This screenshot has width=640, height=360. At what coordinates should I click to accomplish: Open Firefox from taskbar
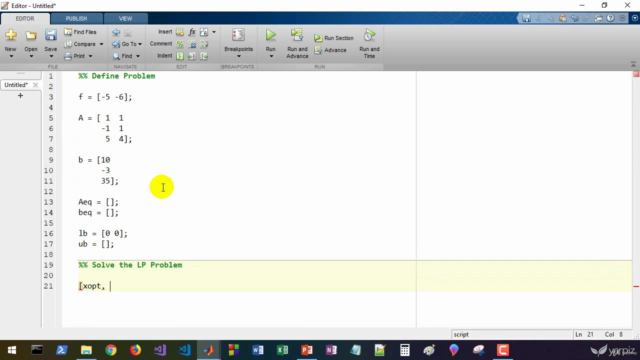tap(135, 350)
